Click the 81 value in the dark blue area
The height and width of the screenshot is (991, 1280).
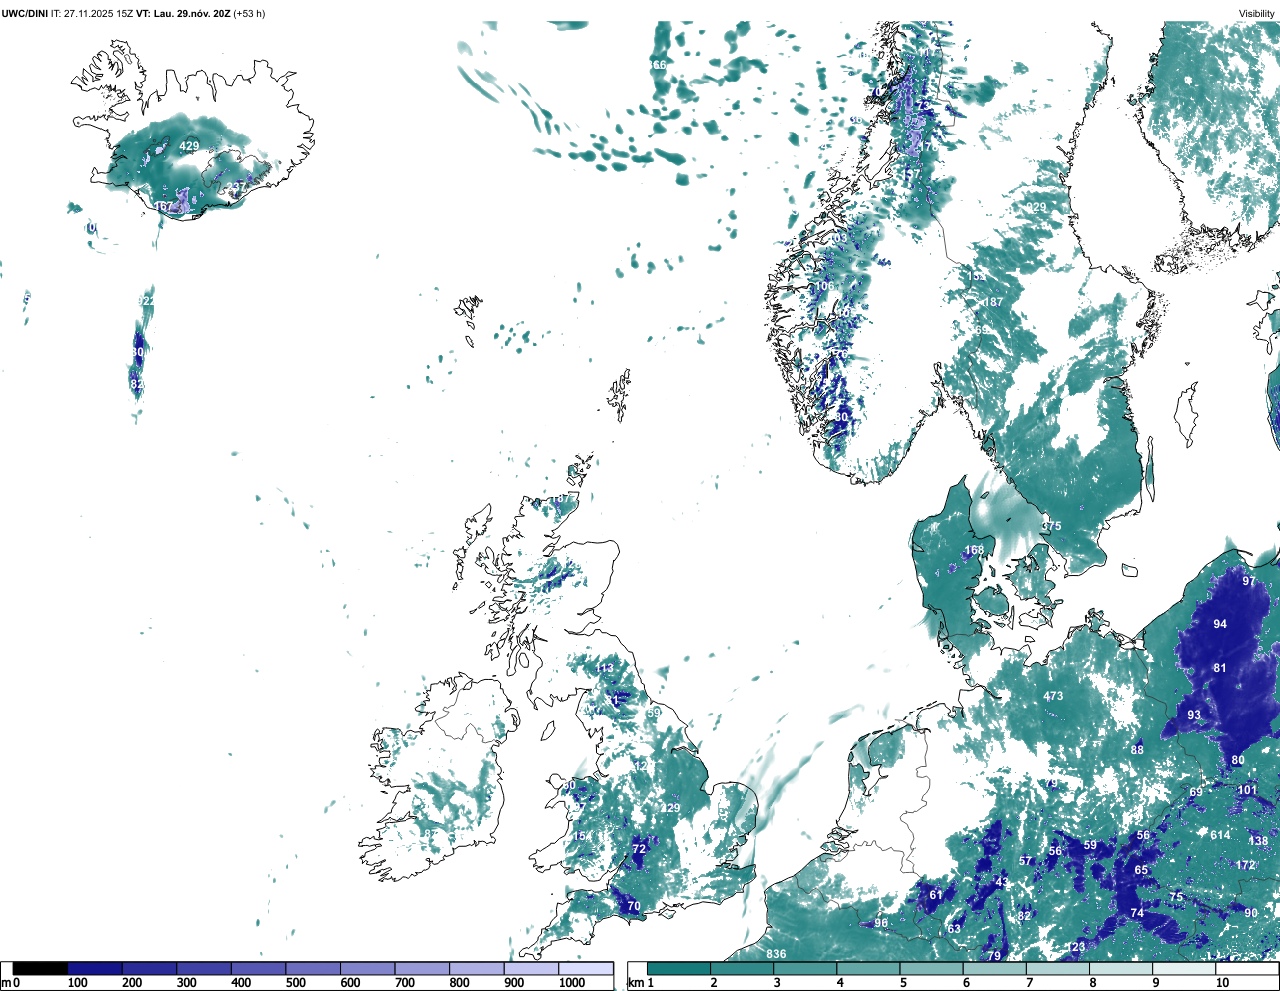1220,668
